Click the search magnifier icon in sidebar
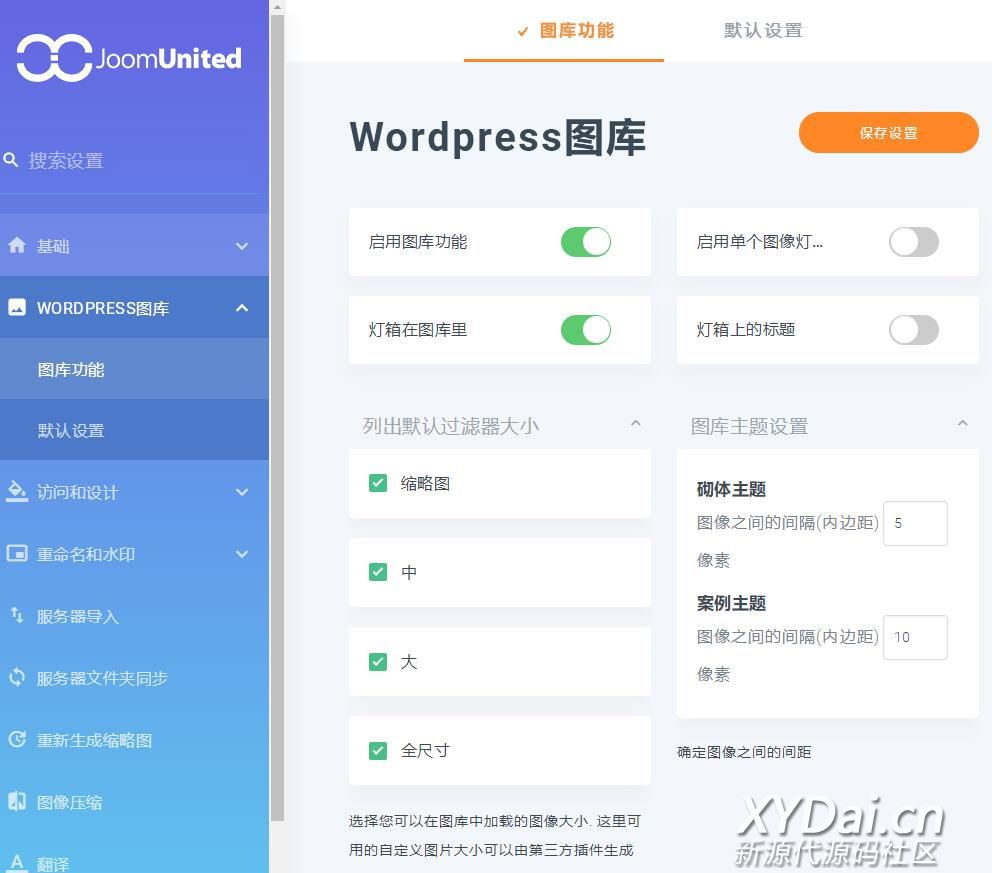Screen dimensions: 992x873 click(12, 160)
